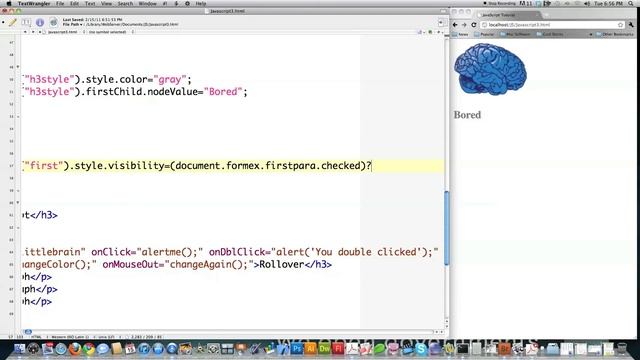The width and height of the screenshot is (640, 360).
Task: Bookmark page with the star icon in Chrome
Action: click(x=620, y=25)
